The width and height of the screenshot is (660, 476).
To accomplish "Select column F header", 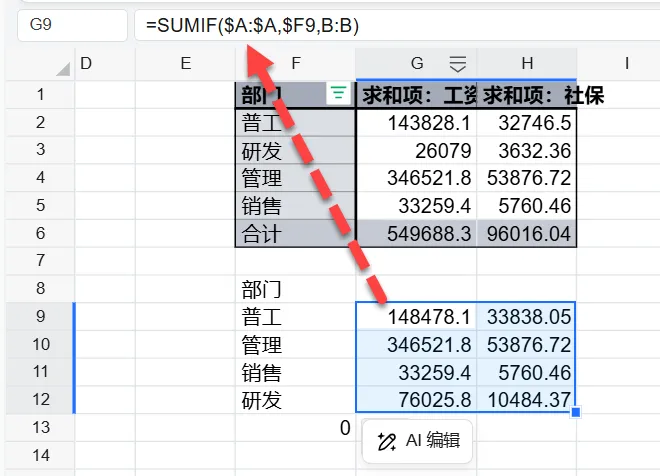I will (295, 64).
